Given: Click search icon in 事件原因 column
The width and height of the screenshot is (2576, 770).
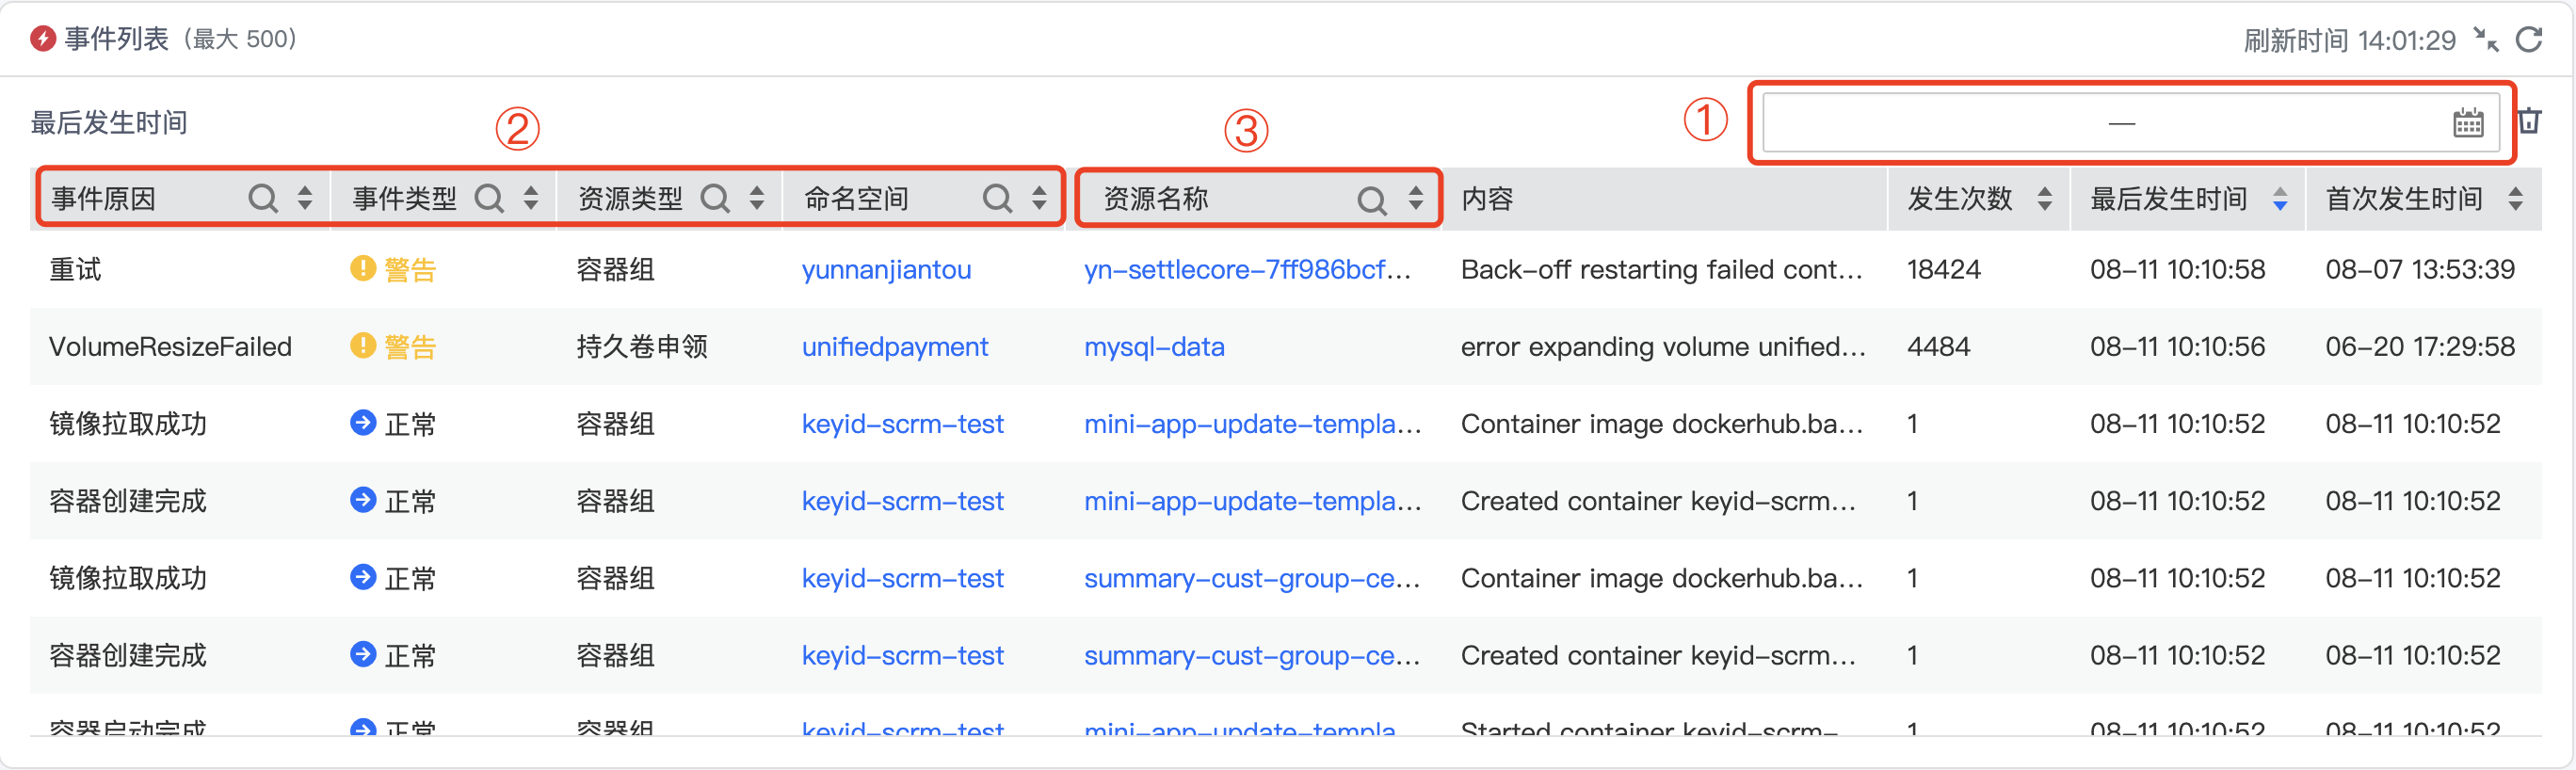Looking at the screenshot, I should tap(263, 199).
